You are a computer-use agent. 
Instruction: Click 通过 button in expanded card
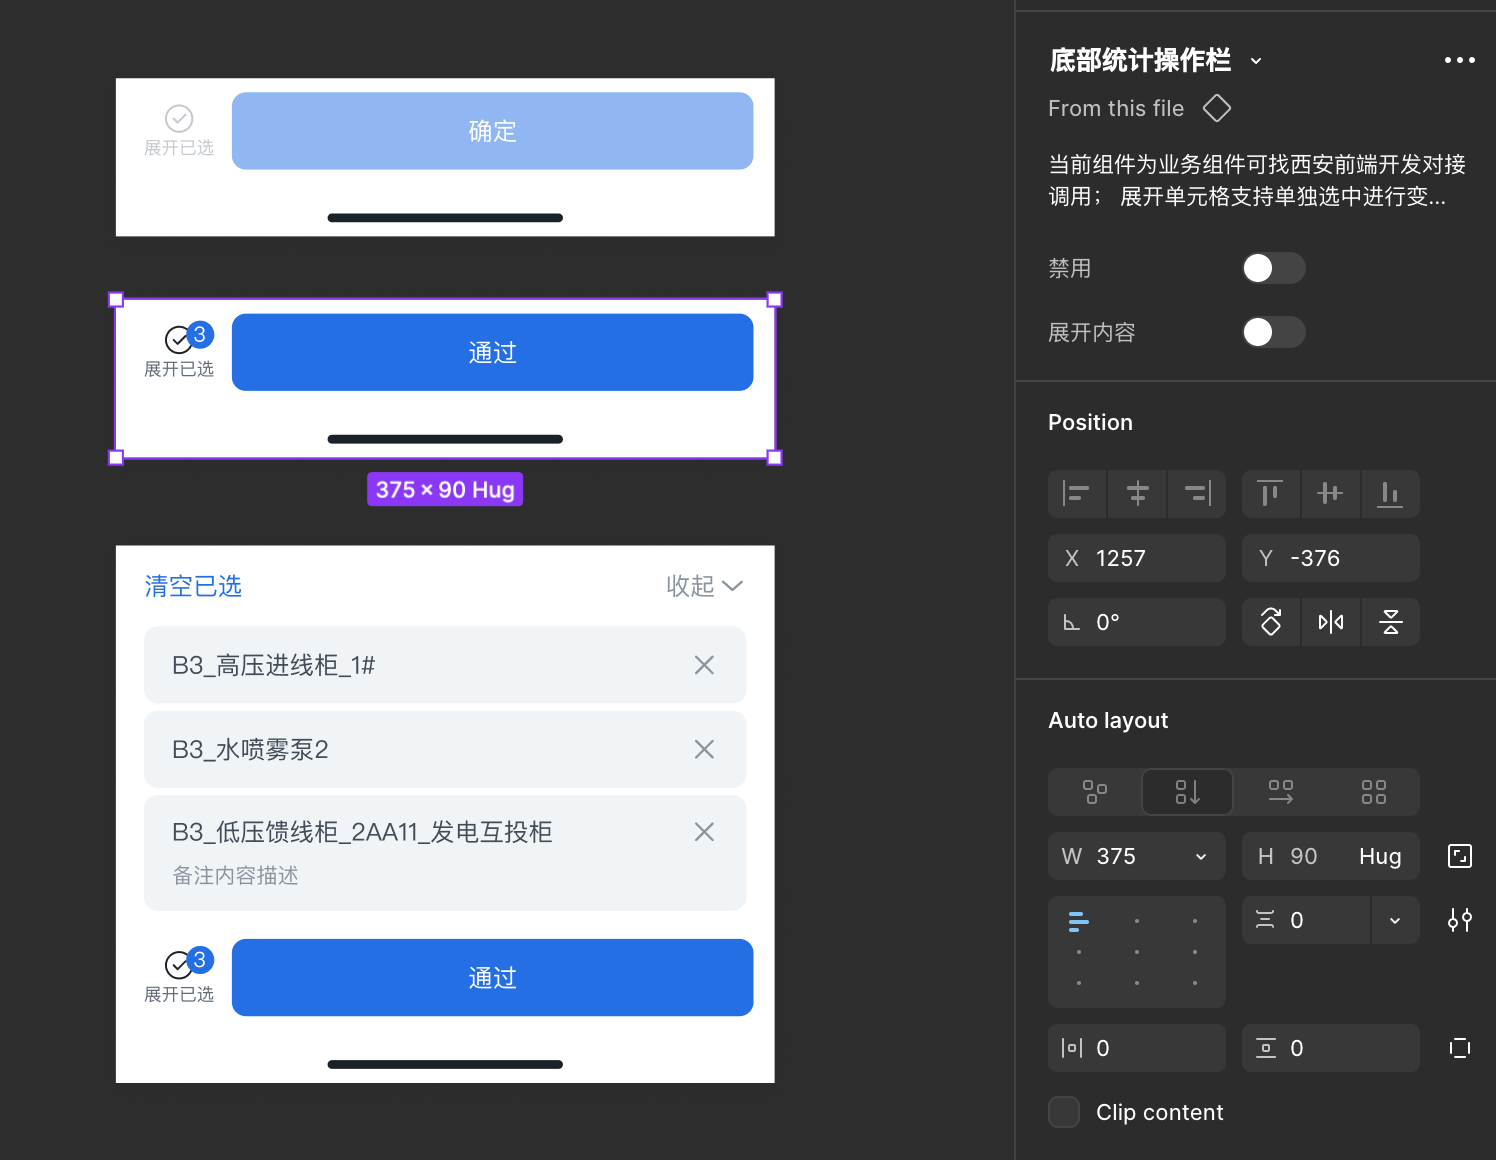click(x=492, y=977)
